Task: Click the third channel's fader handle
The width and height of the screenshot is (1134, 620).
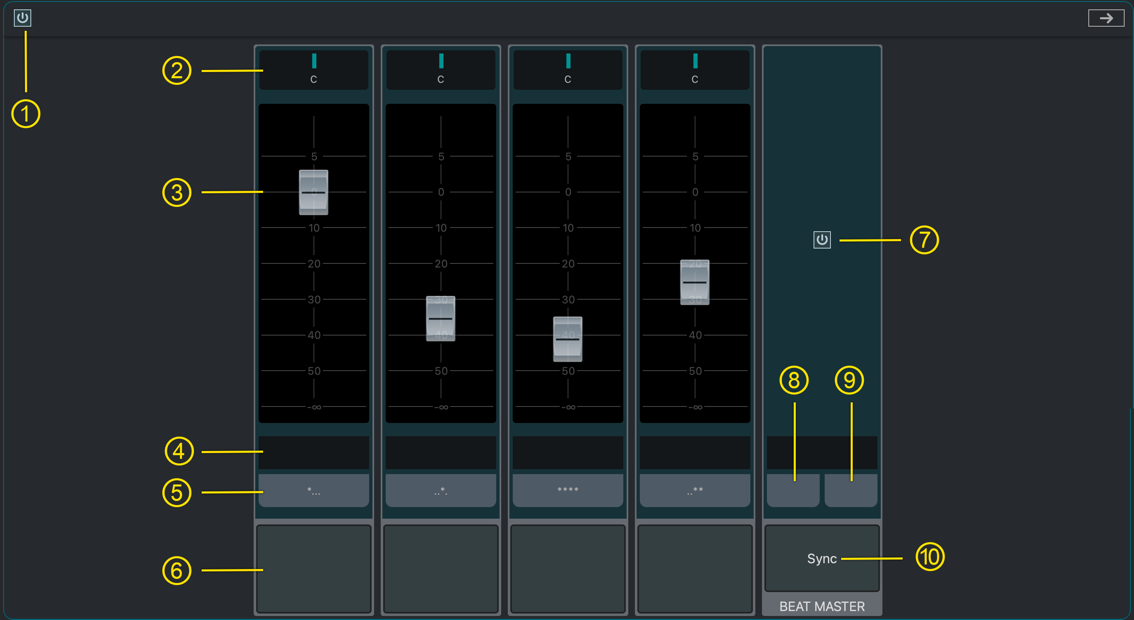Action: point(568,339)
